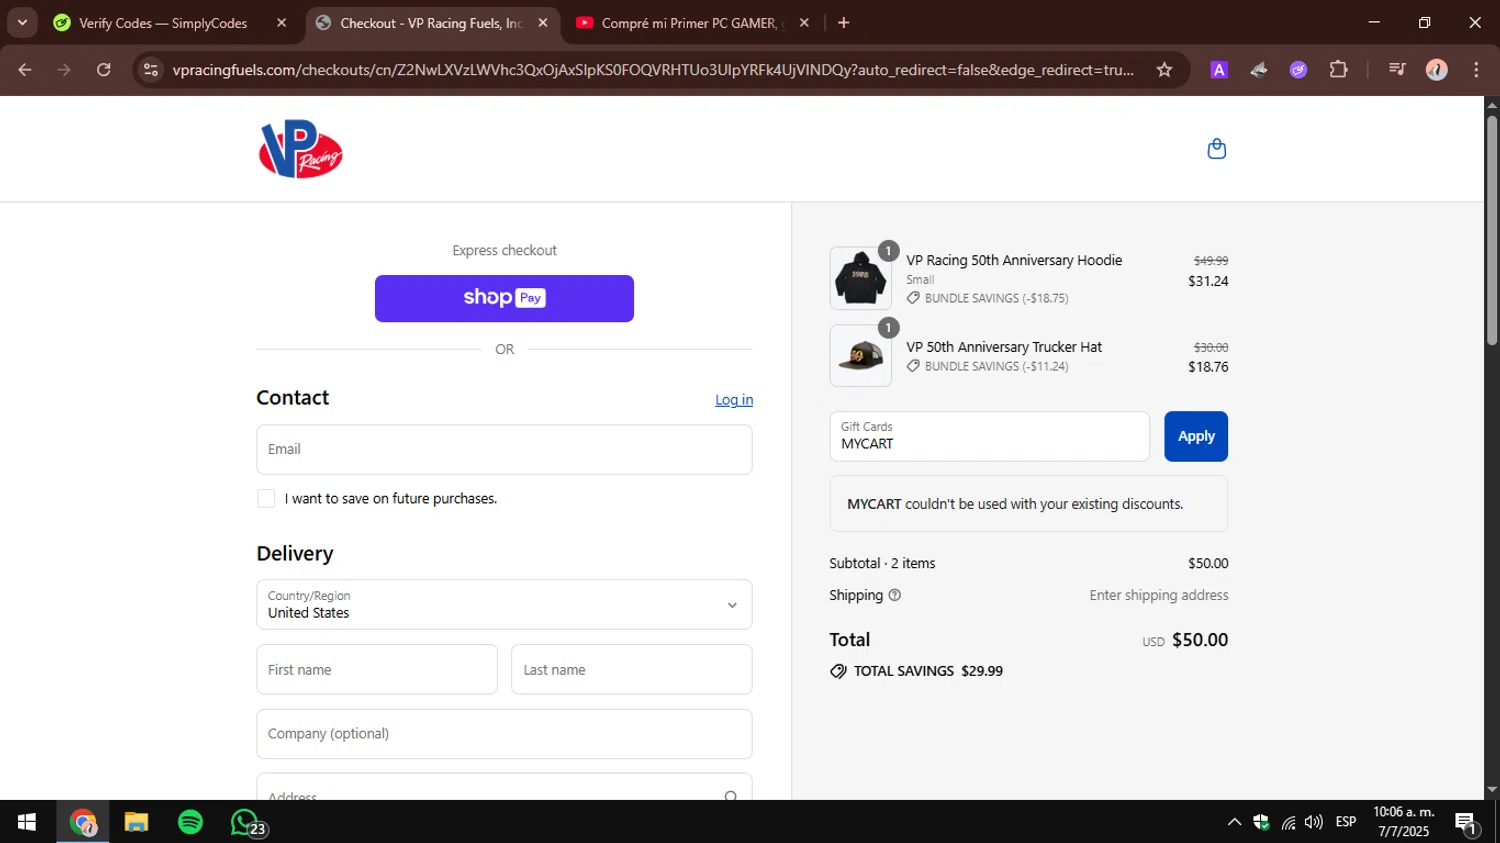Click the Log in link

[x=734, y=400]
